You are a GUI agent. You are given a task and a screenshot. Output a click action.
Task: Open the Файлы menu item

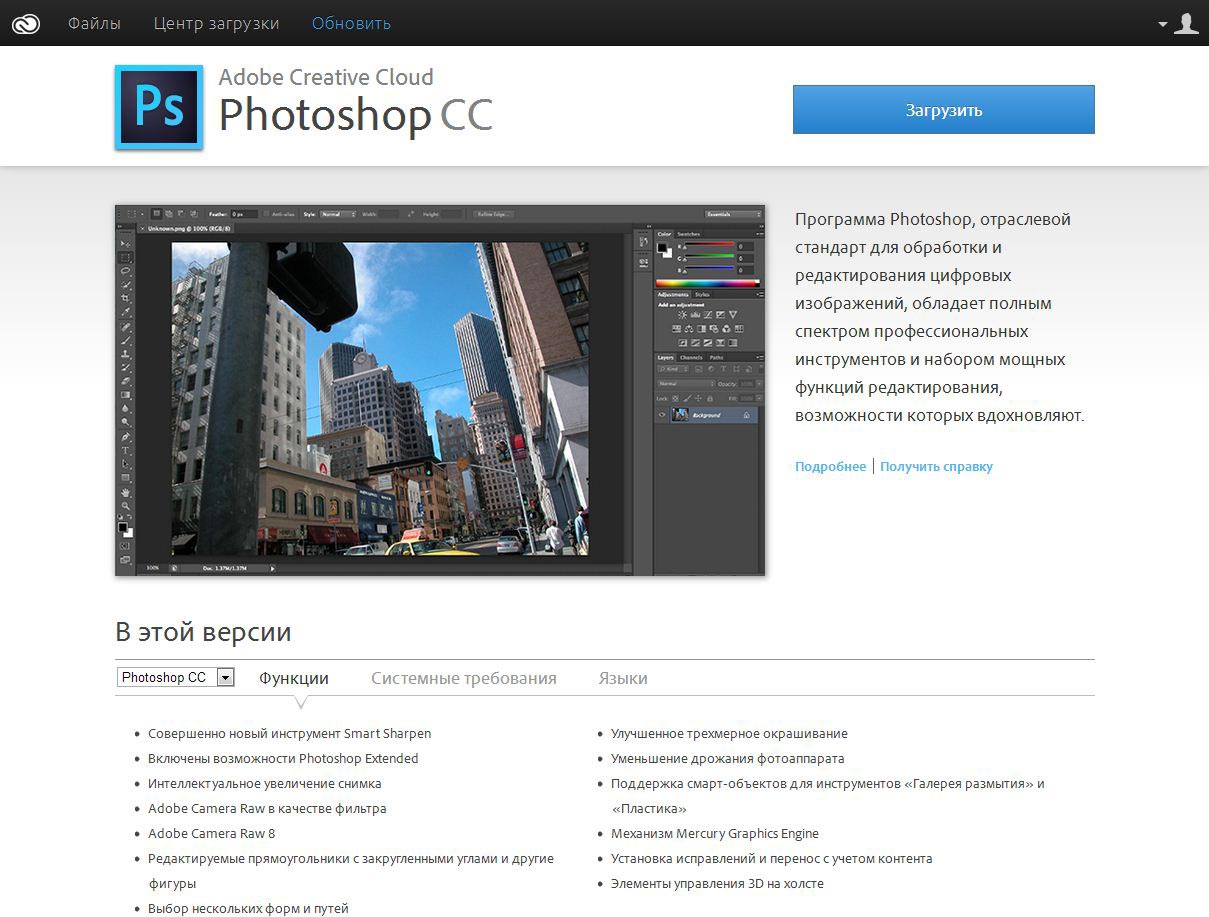click(x=94, y=23)
